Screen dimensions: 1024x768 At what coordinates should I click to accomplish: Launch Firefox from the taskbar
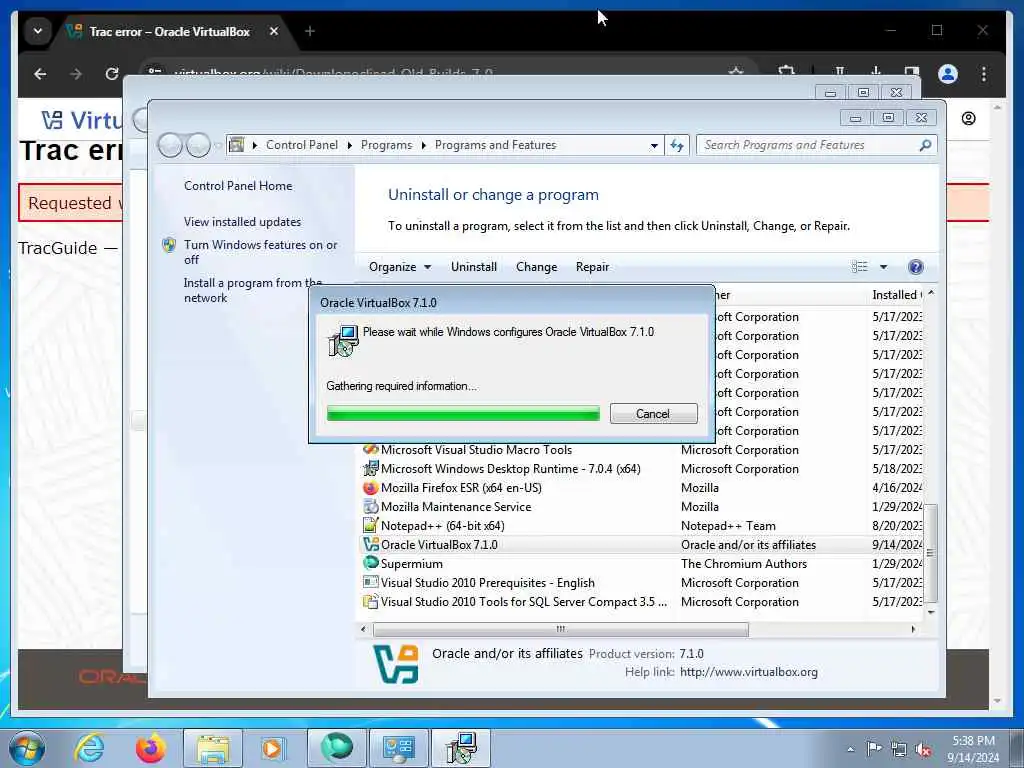(x=150, y=748)
